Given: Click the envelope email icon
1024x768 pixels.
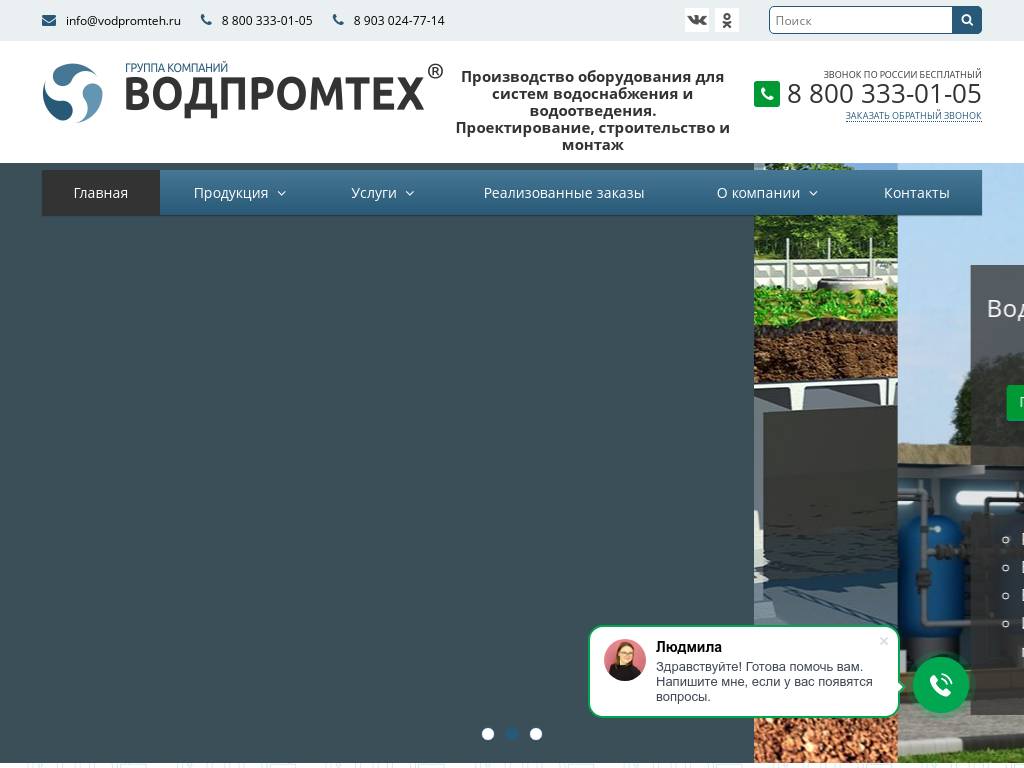Looking at the screenshot, I should [x=48, y=19].
